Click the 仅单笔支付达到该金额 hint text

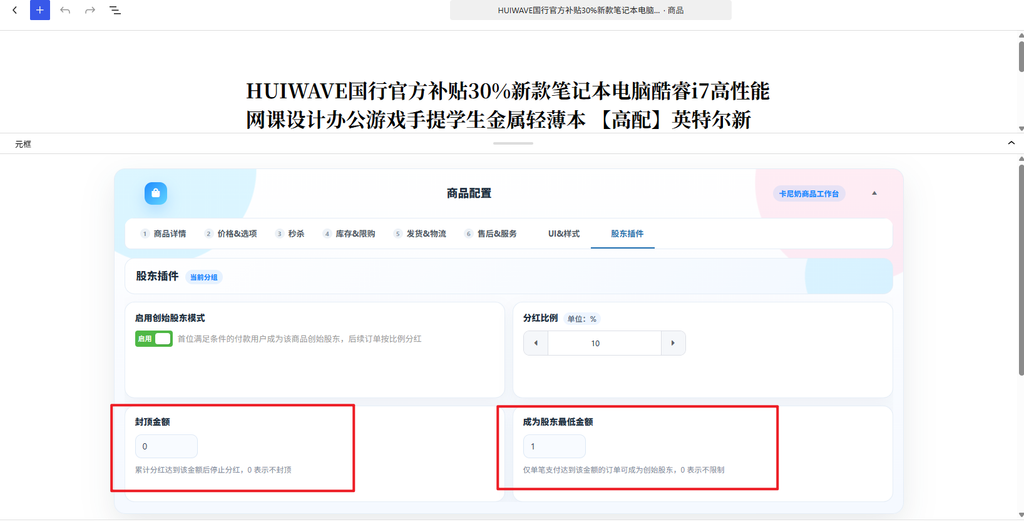point(623,470)
